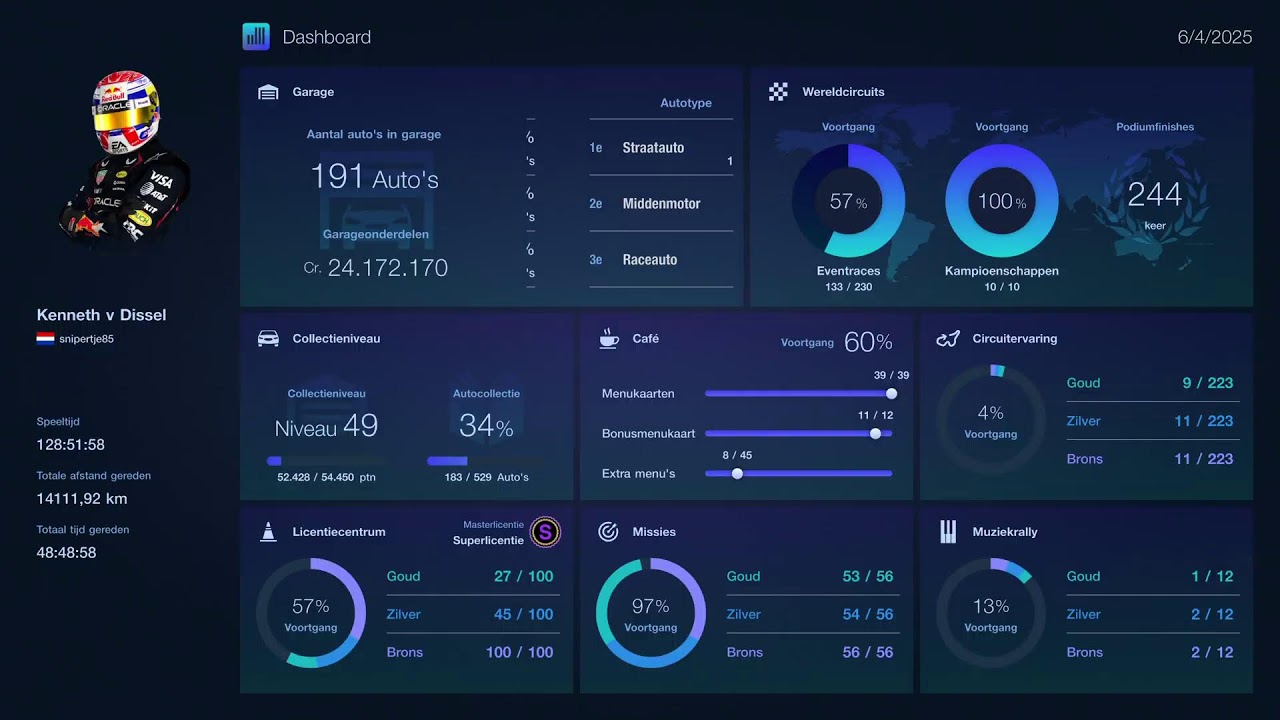The image size is (1280, 720).
Task: Click the Autocollectie progress bar
Action: pyautogui.click(x=486, y=461)
